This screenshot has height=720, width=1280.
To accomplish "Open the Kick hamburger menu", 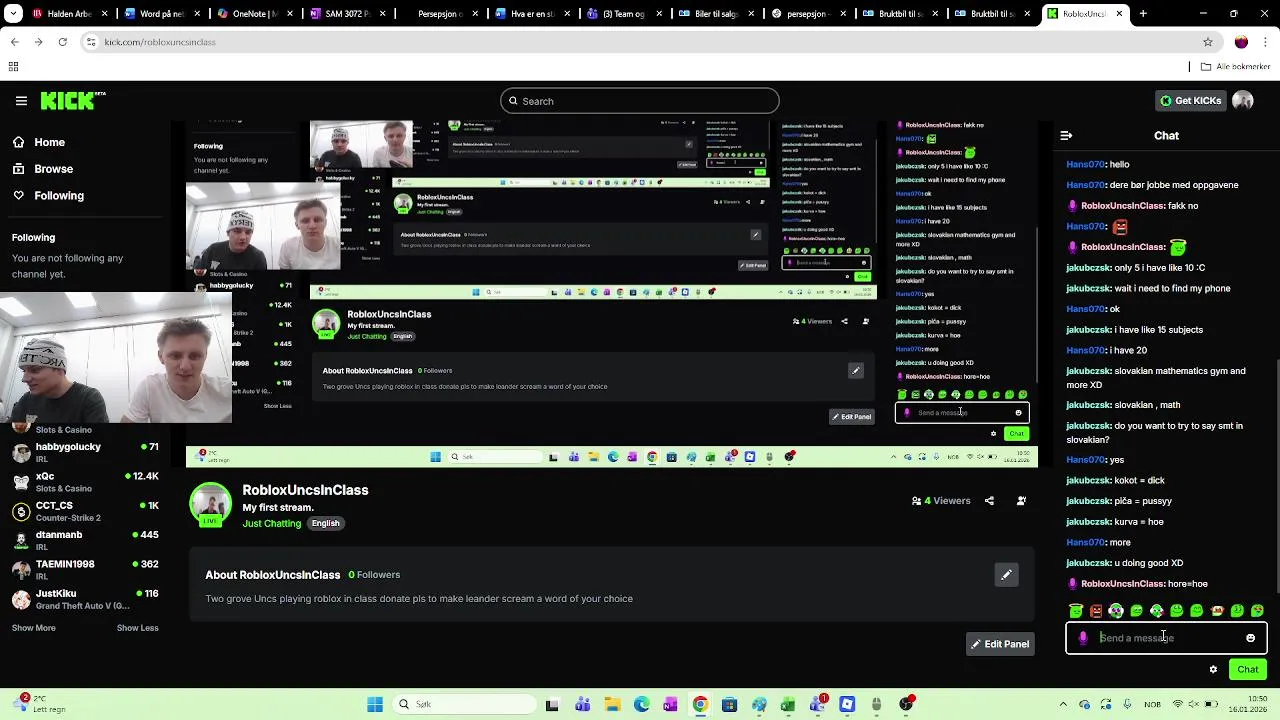I will pyautogui.click(x=21, y=101).
